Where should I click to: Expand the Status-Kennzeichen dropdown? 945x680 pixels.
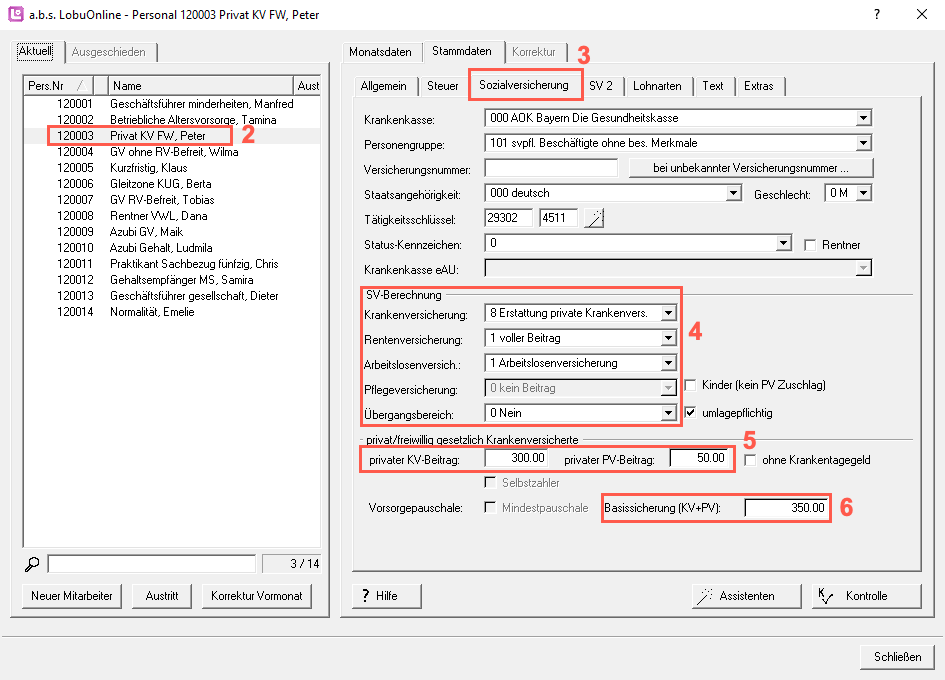point(783,243)
